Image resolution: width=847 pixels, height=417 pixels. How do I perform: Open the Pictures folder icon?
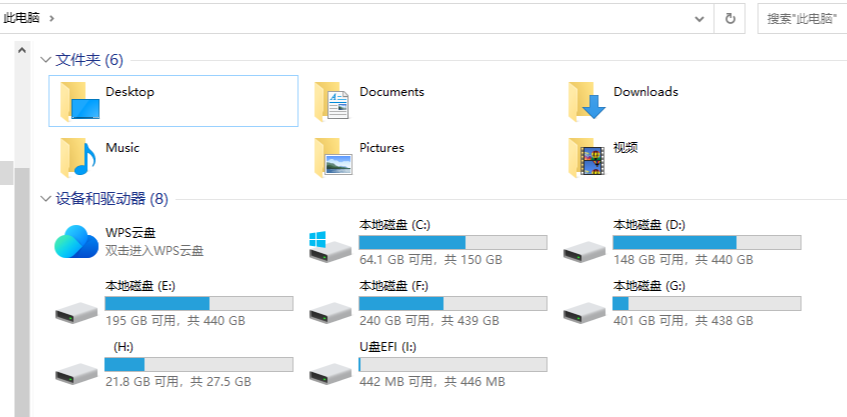tap(333, 157)
